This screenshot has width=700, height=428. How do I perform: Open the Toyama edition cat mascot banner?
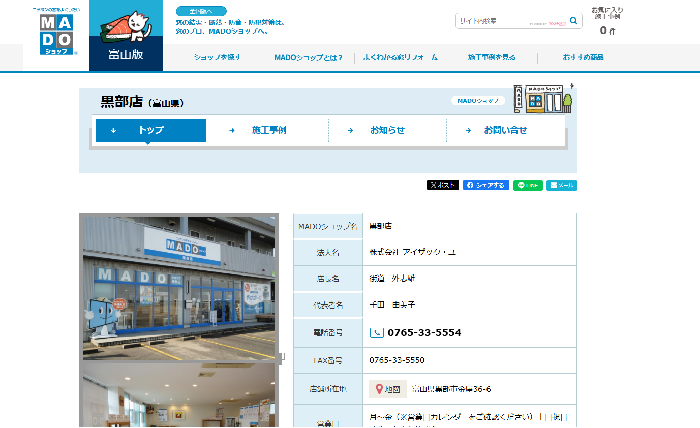point(126,35)
